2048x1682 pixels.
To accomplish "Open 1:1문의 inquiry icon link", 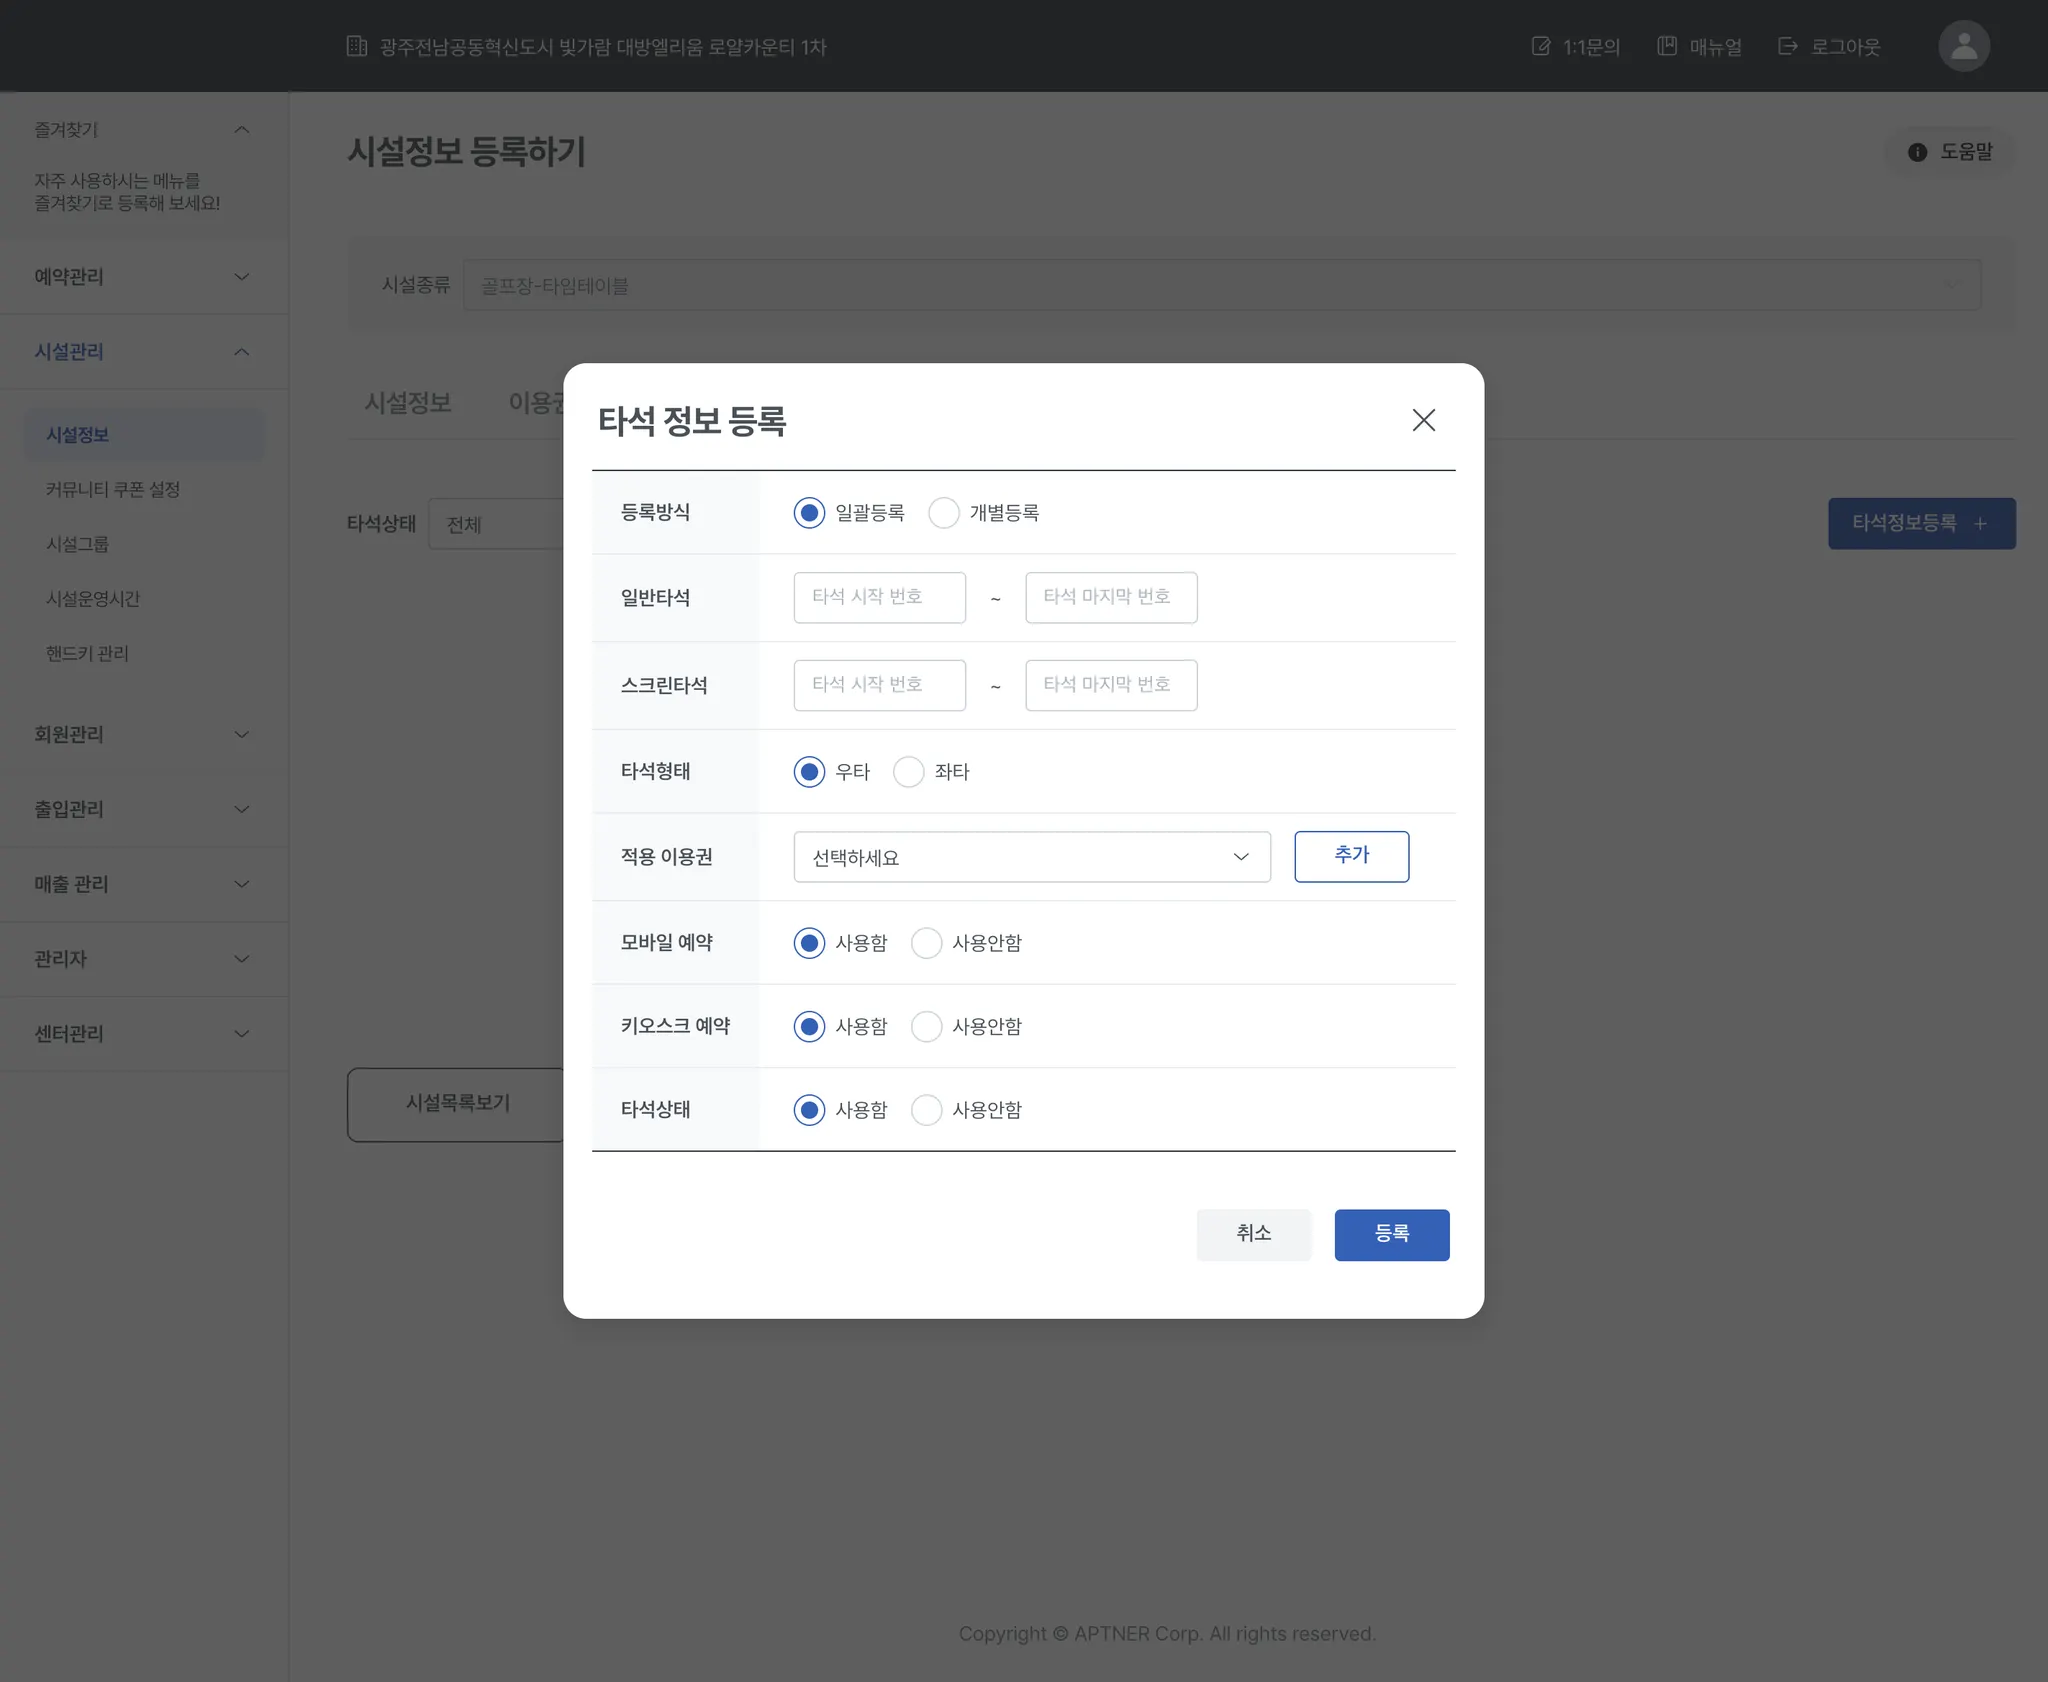I will 1541,46.
